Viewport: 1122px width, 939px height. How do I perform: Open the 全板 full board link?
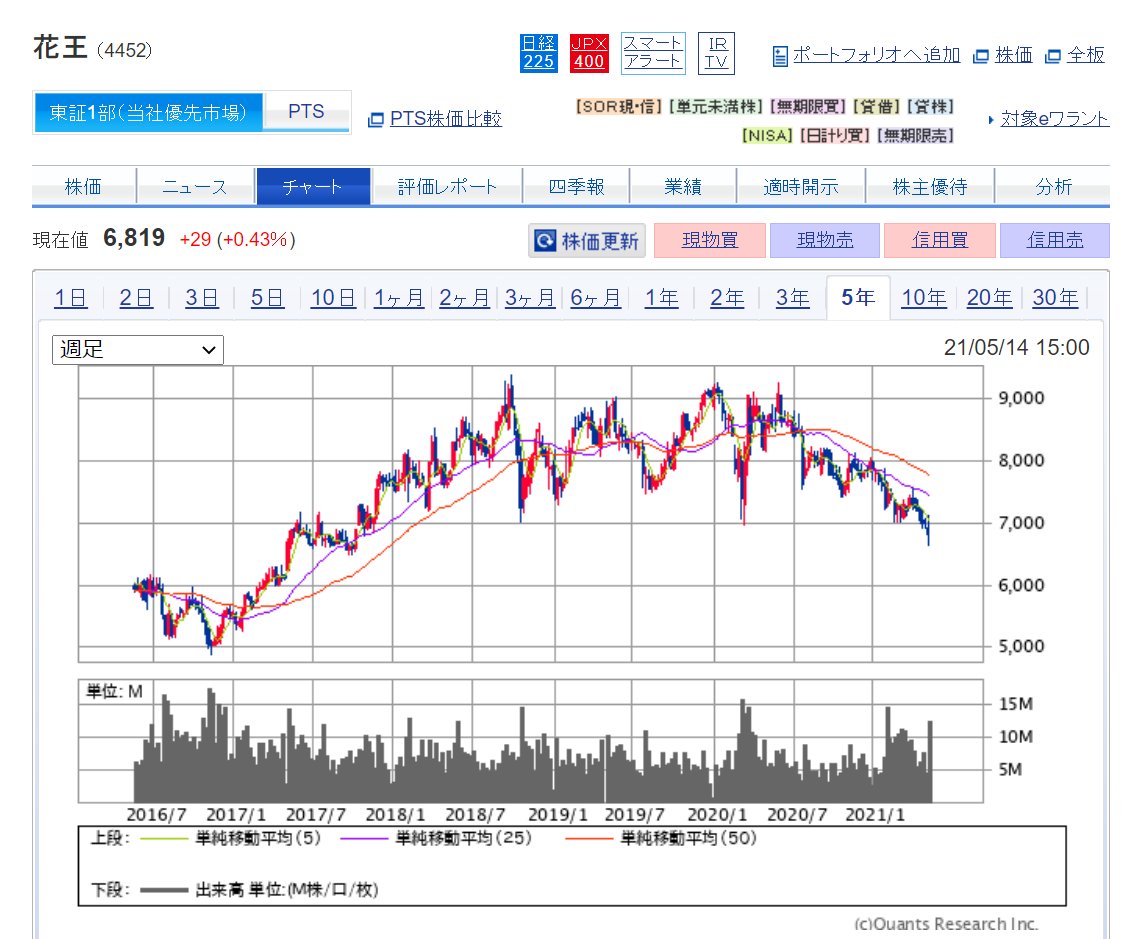click(1086, 55)
